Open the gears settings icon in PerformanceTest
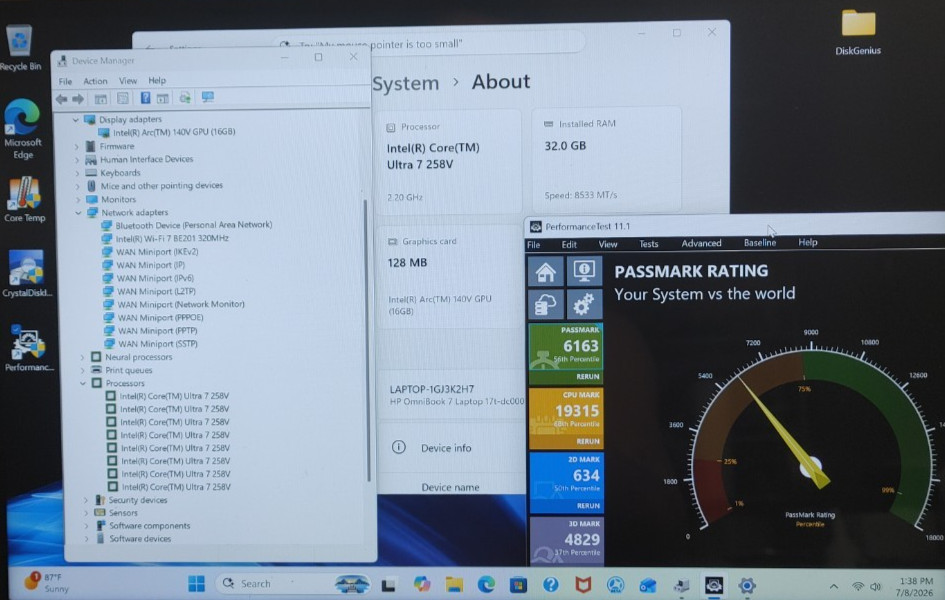The height and width of the screenshot is (600, 945). 583,304
